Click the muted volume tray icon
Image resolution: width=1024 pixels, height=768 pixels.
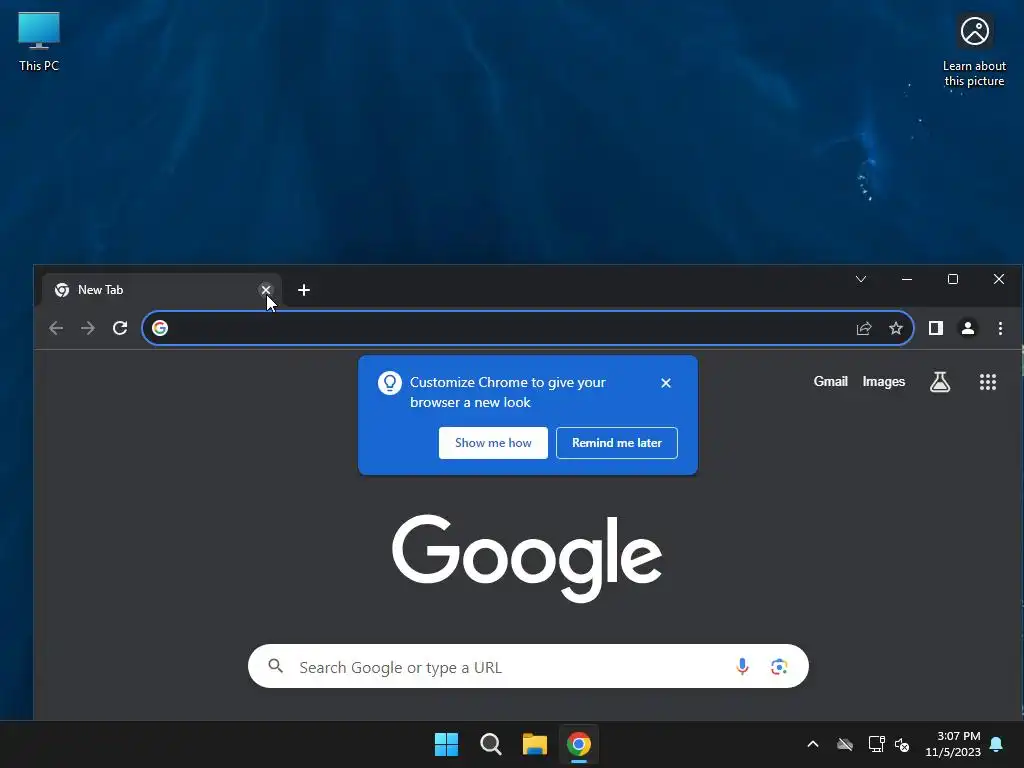(x=902, y=744)
